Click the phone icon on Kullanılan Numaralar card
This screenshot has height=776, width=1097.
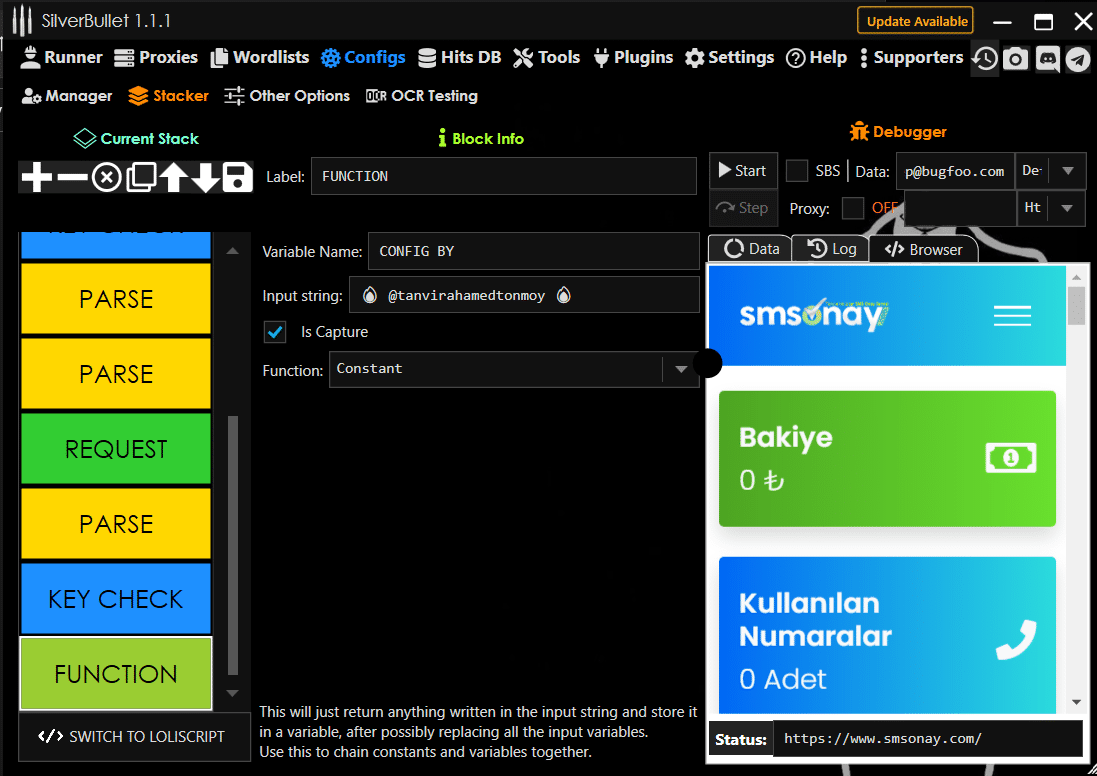[1016, 640]
